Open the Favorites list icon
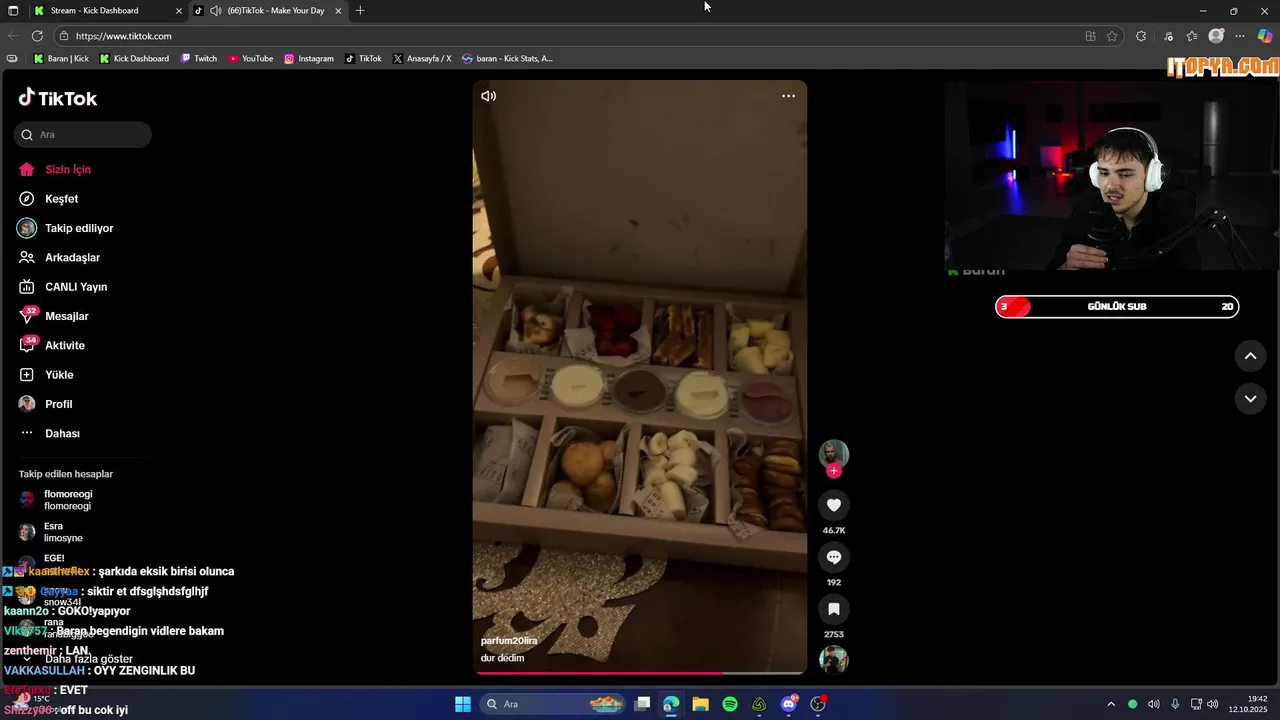This screenshot has height=720, width=1280. click(1192, 36)
